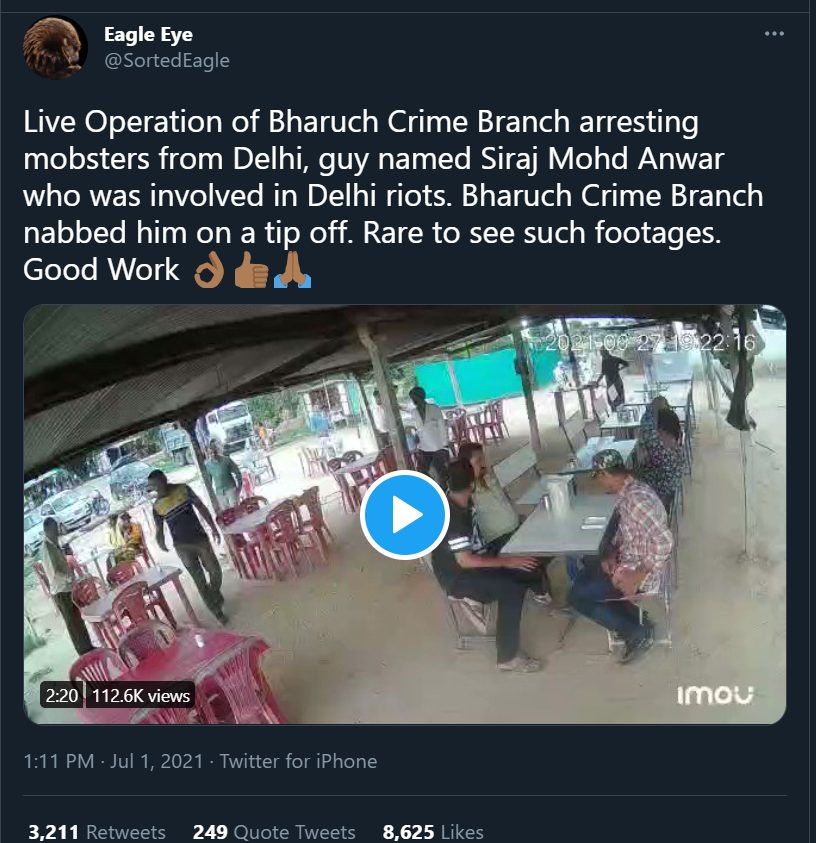
Task: Open Eagle Eye's profile avatar
Action: click(x=55, y=47)
